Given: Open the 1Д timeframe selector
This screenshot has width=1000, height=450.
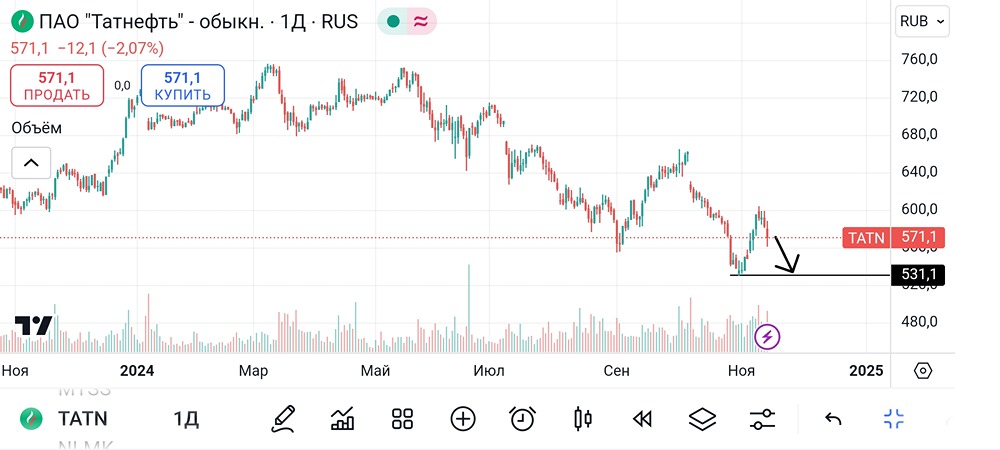Looking at the screenshot, I should [185, 419].
